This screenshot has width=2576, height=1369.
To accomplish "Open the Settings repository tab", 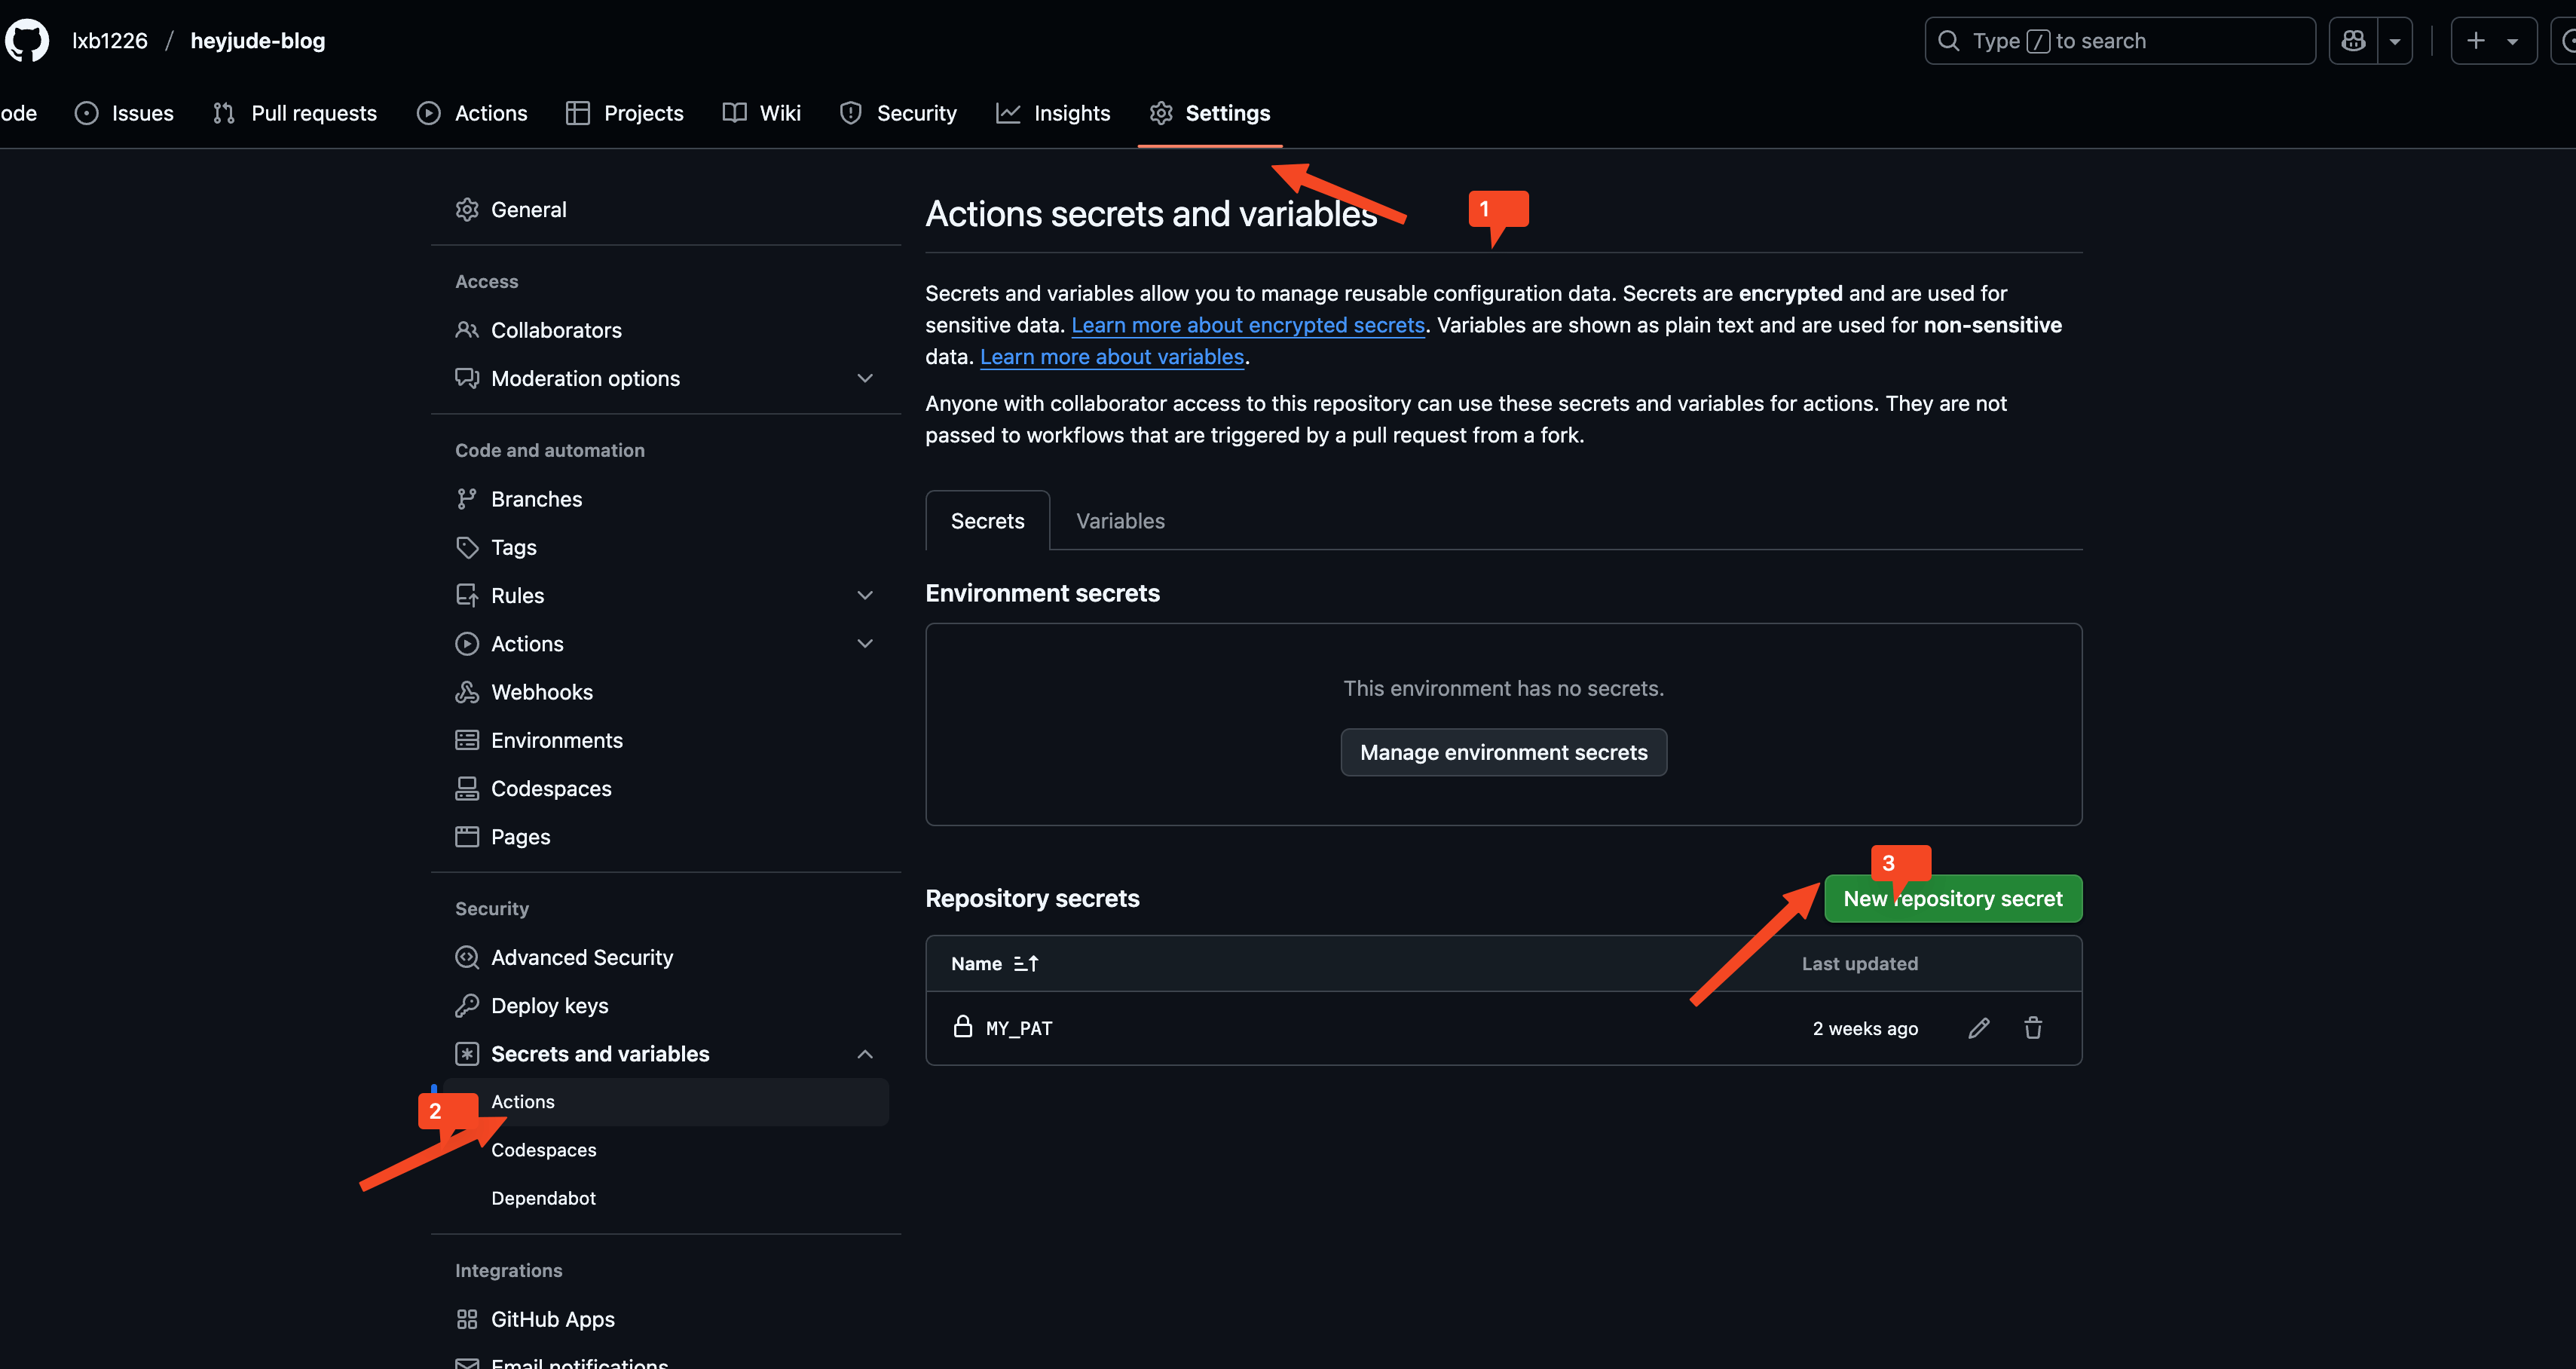I will tap(1210, 113).
